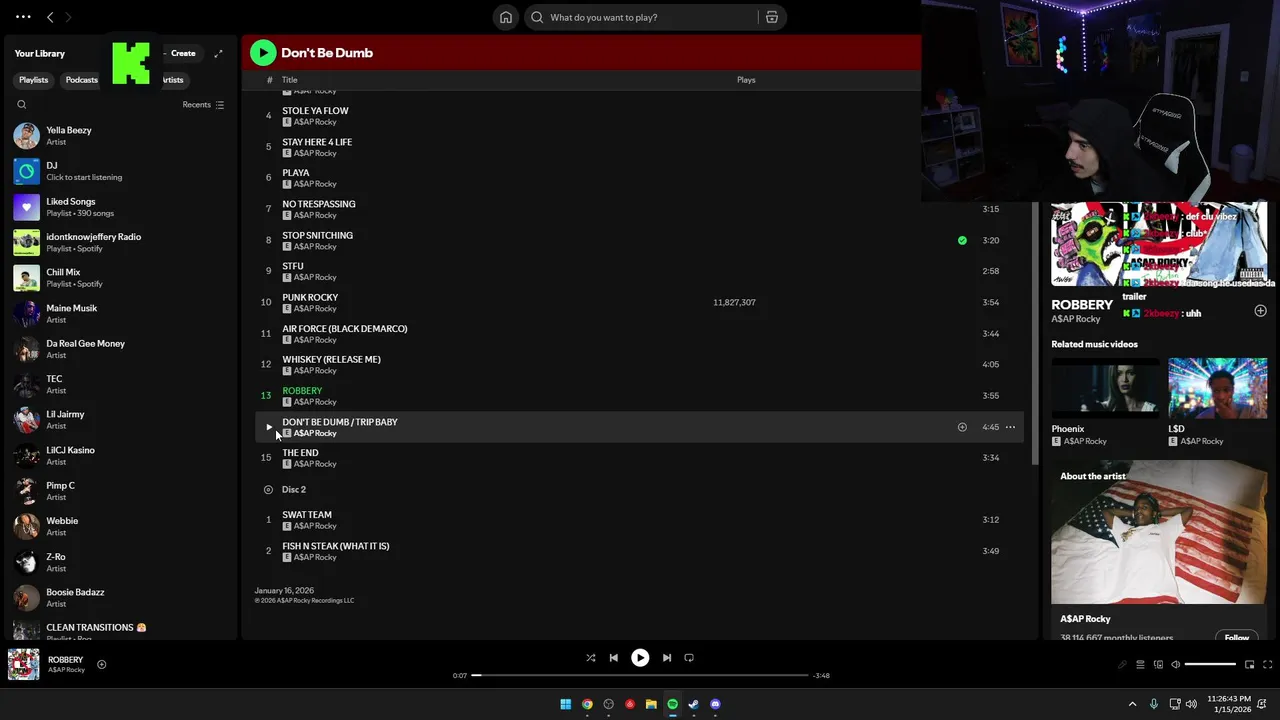Click the main Play button in player bar
Viewport: 1280px width, 720px height.
click(x=640, y=658)
